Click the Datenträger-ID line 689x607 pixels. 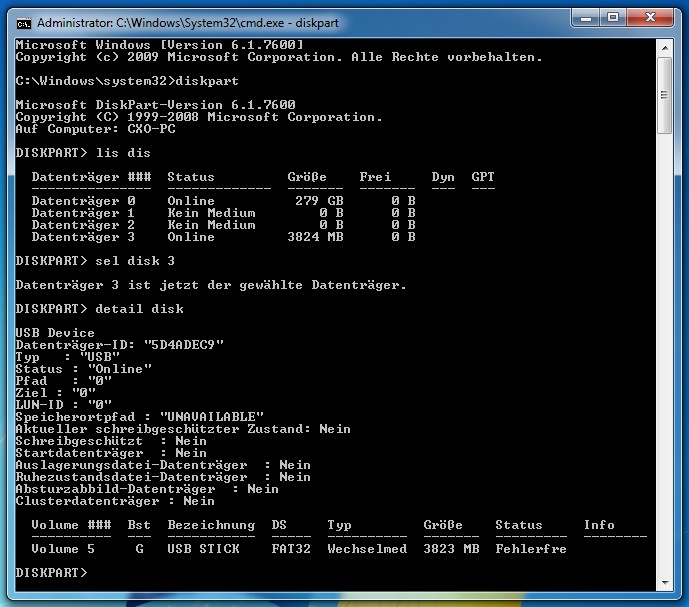pyautogui.click(x=119, y=345)
